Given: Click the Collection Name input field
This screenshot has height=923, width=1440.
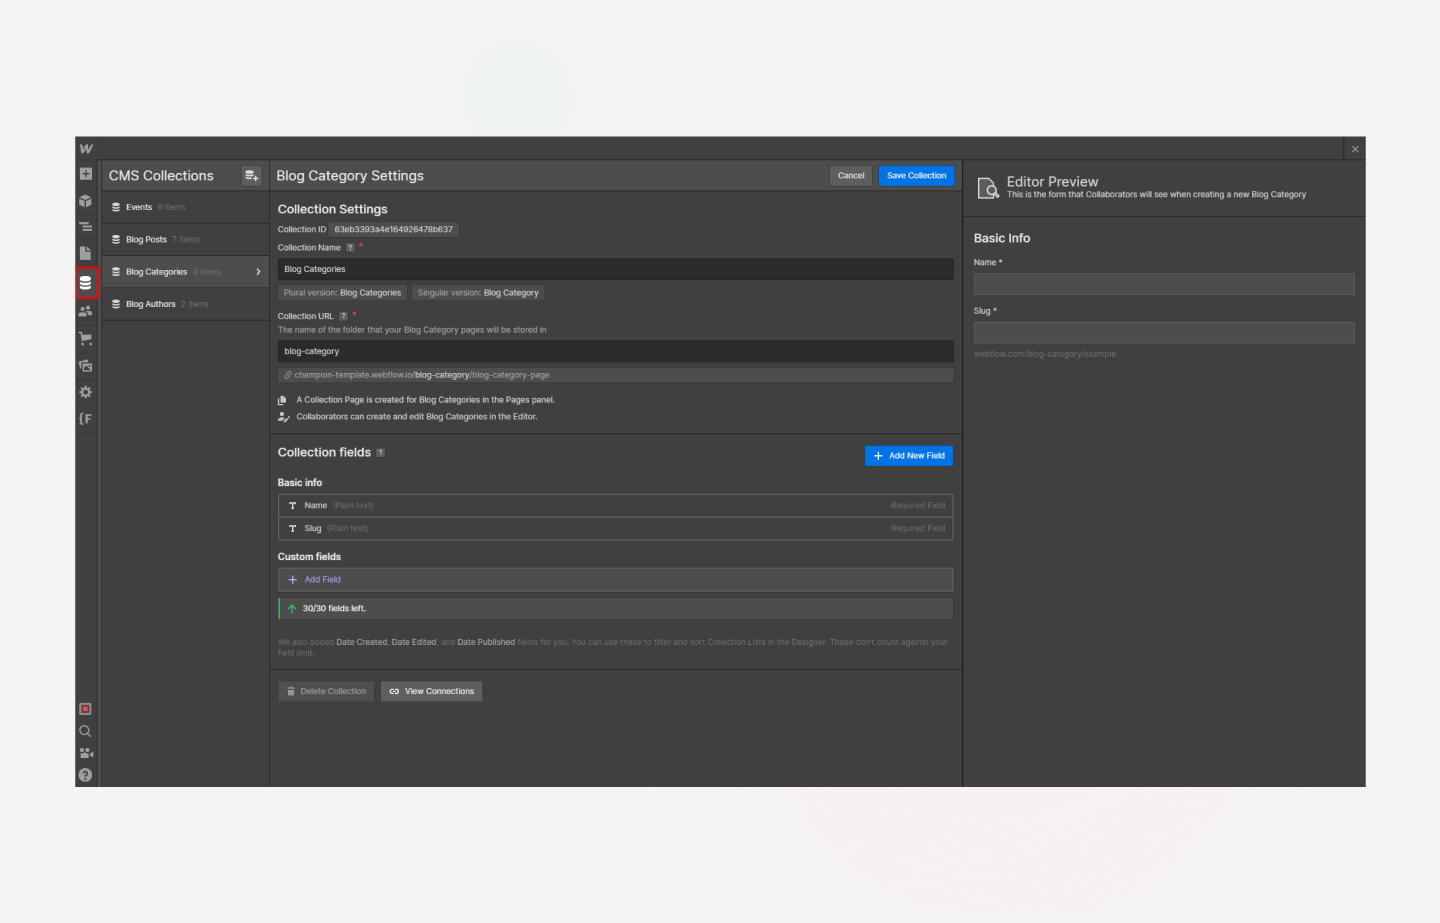Looking at the screenshot, I should pos(614,269).
